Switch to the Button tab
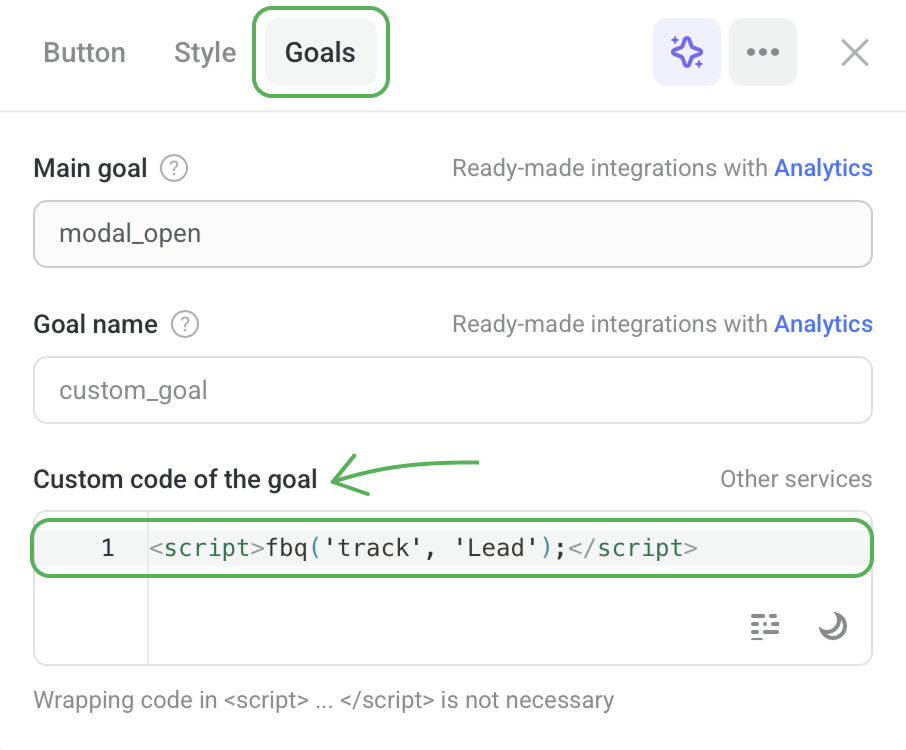 pyautogui.click(x=85, y=52)
